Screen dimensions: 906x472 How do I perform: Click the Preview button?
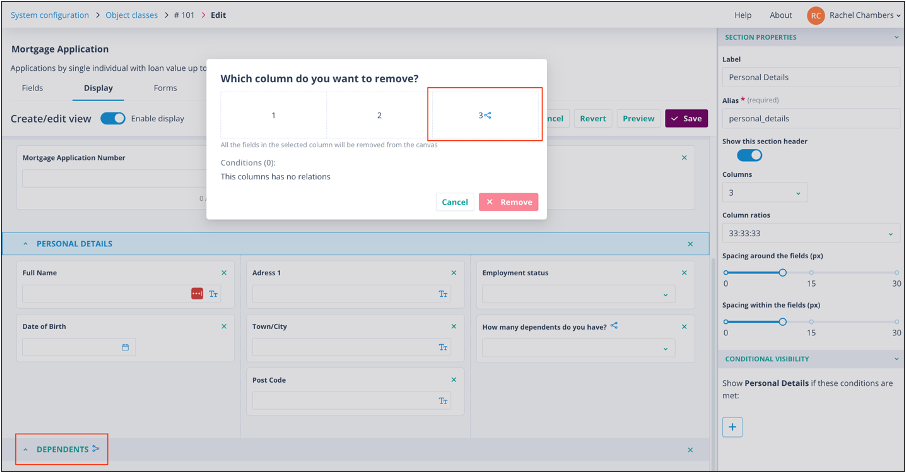[x=638, y=118]
